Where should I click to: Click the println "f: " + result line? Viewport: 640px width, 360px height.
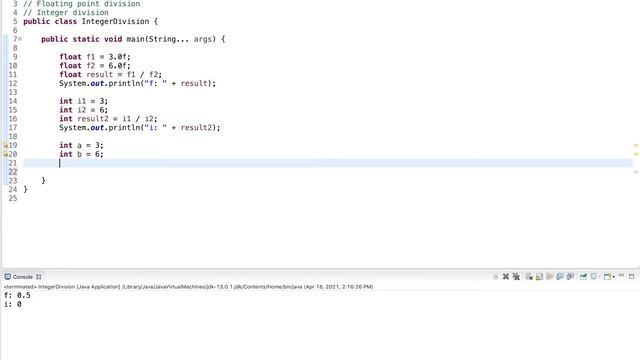[x=137, y=83]
